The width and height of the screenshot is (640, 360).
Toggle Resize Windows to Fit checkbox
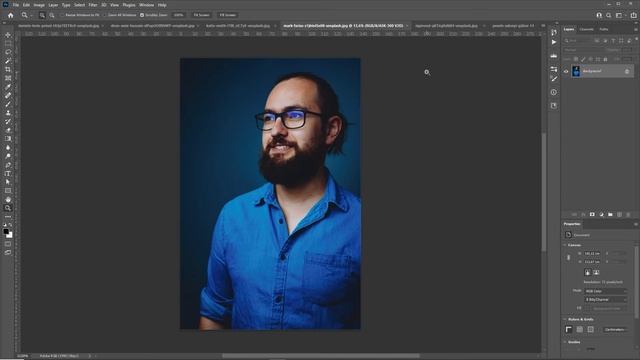click(x=62, y=15)
